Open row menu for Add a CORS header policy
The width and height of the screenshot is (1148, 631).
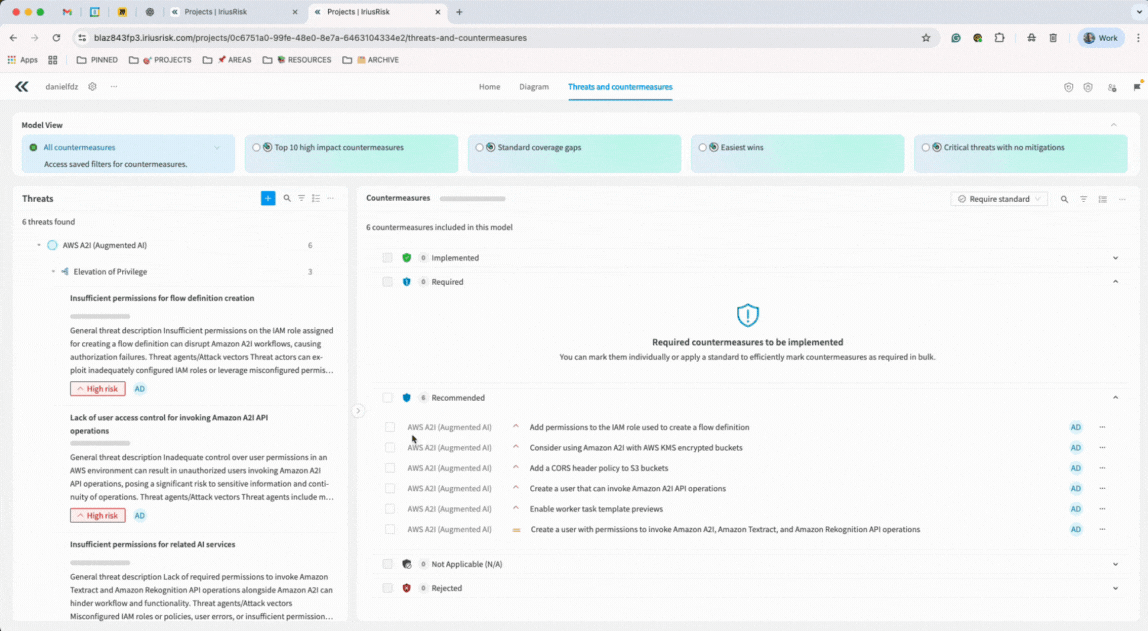point(1102,468)
